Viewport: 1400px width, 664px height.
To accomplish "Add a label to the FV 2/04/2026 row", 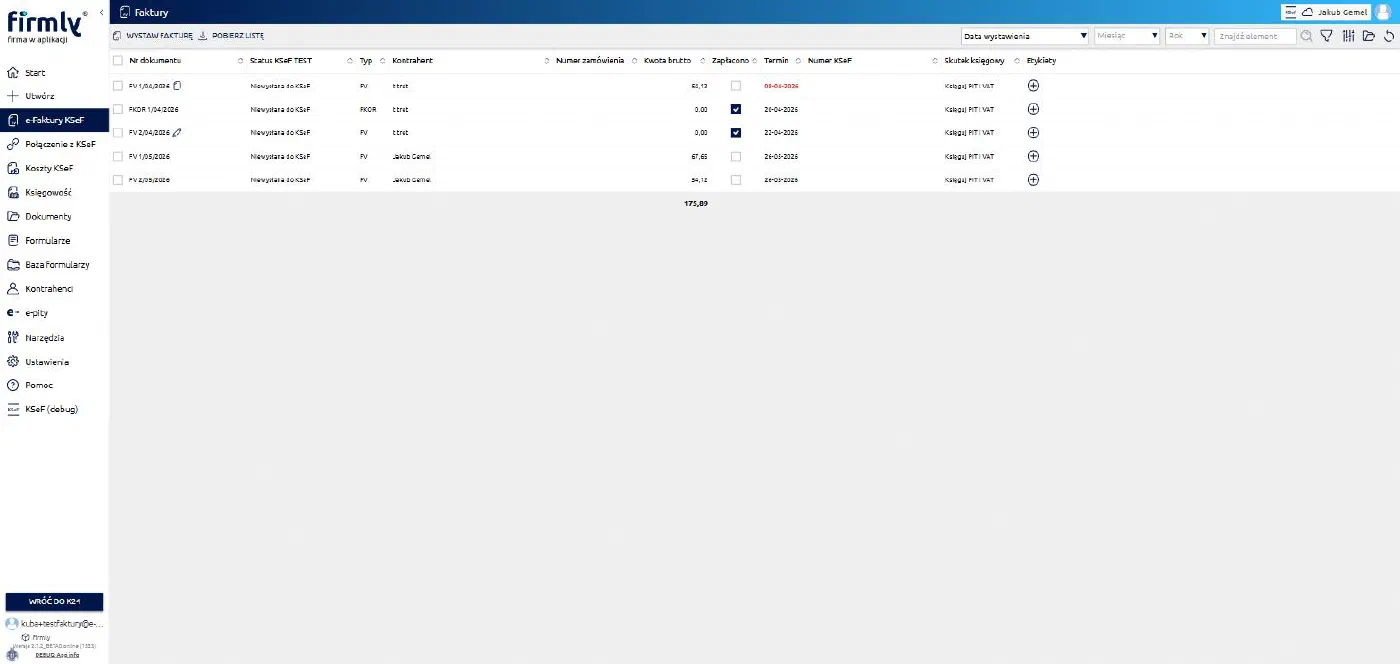I will (1033, 132).
